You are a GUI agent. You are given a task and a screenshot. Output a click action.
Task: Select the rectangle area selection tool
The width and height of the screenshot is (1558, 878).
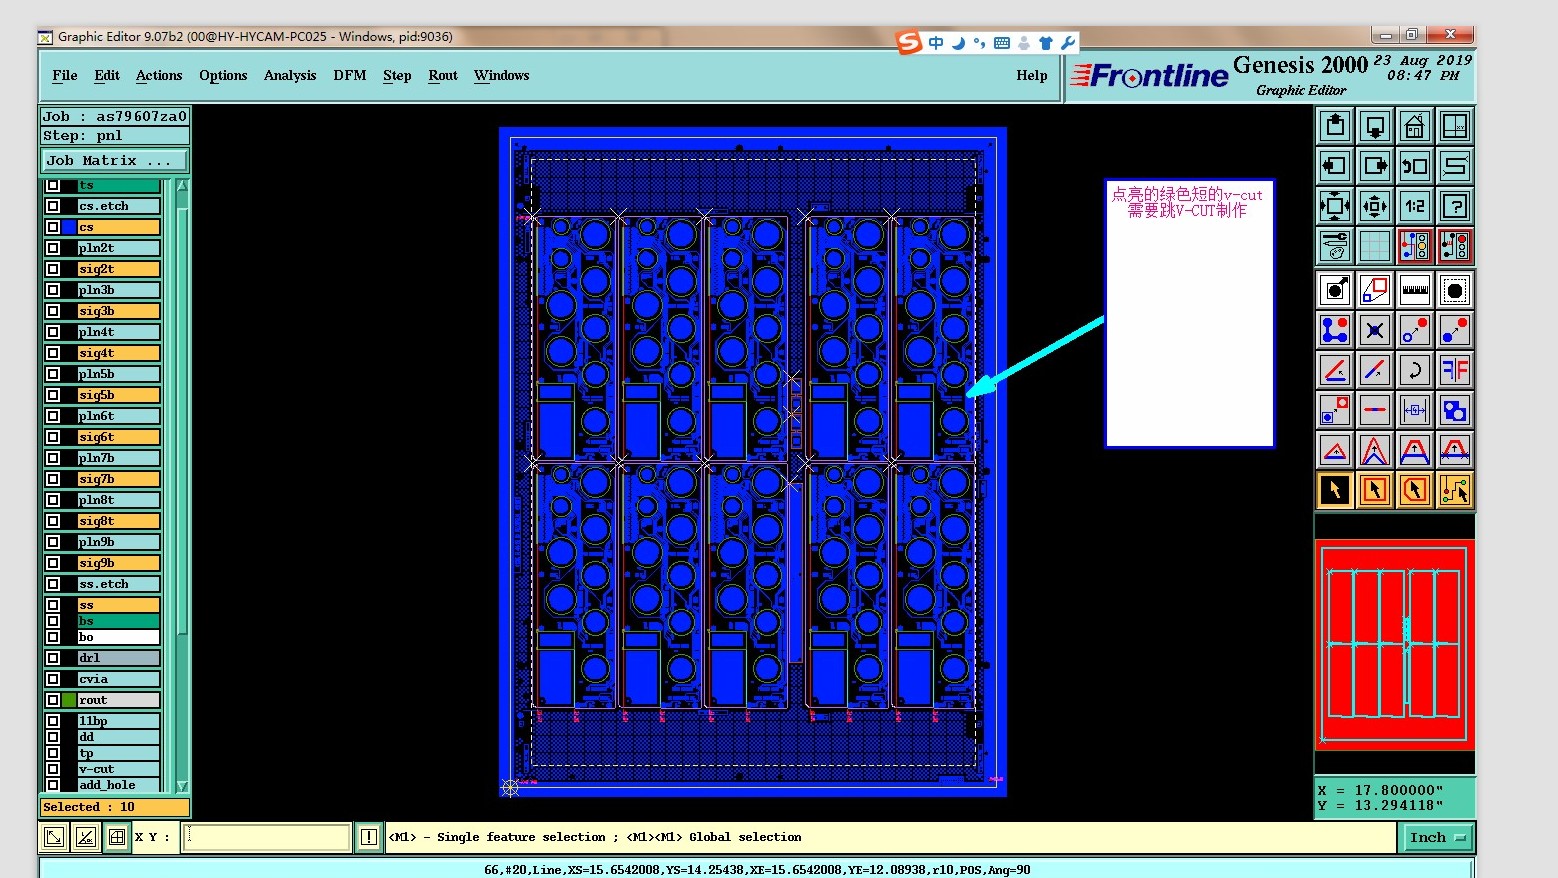1375,490
